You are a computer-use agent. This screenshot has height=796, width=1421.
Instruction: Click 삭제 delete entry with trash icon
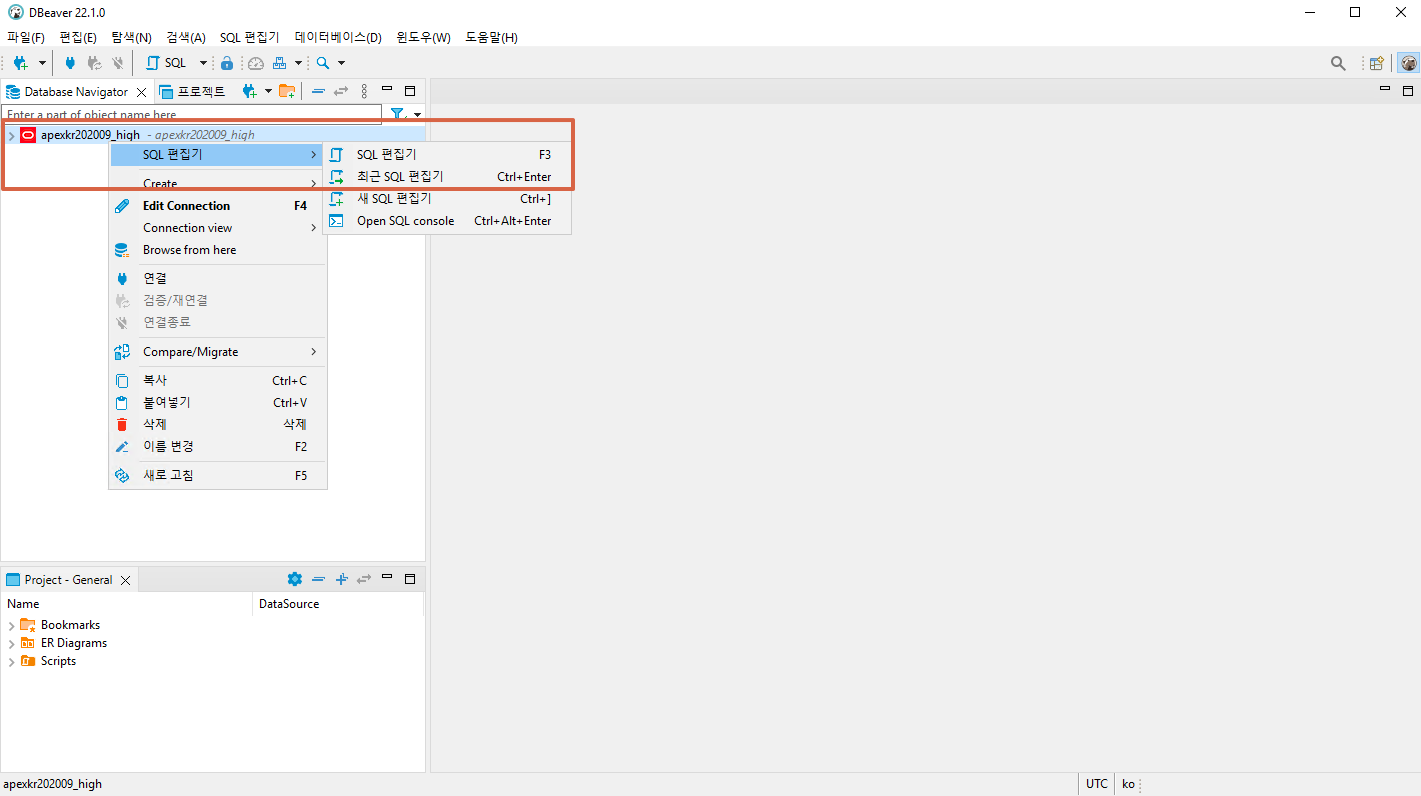tap(217, 425)
